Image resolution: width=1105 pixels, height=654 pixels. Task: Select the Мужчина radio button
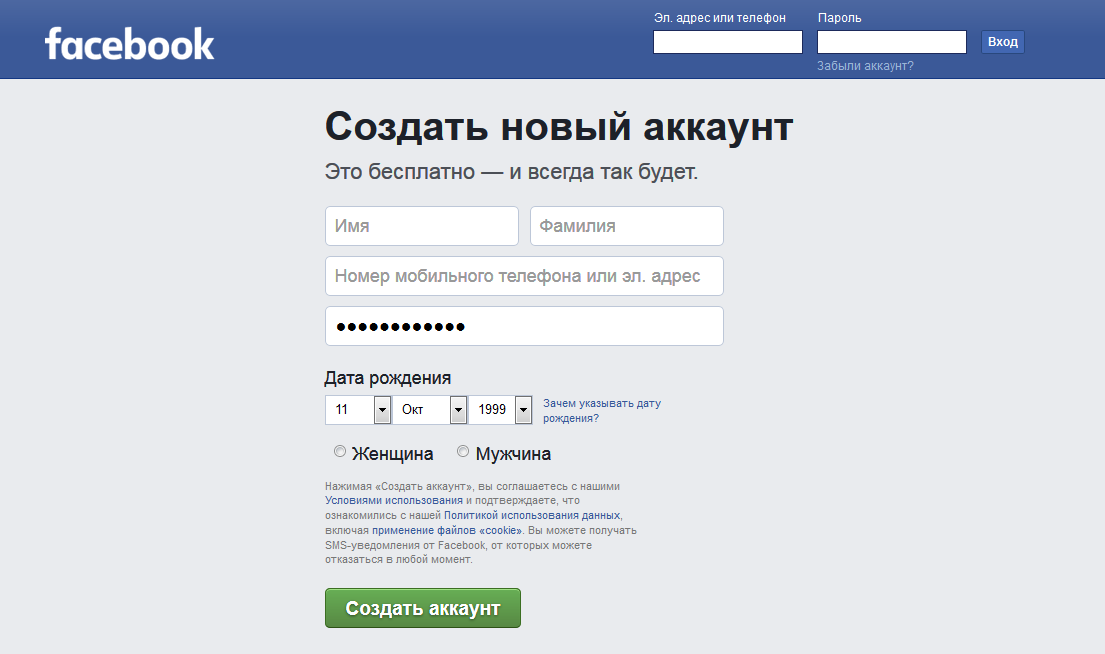[463, 451]
